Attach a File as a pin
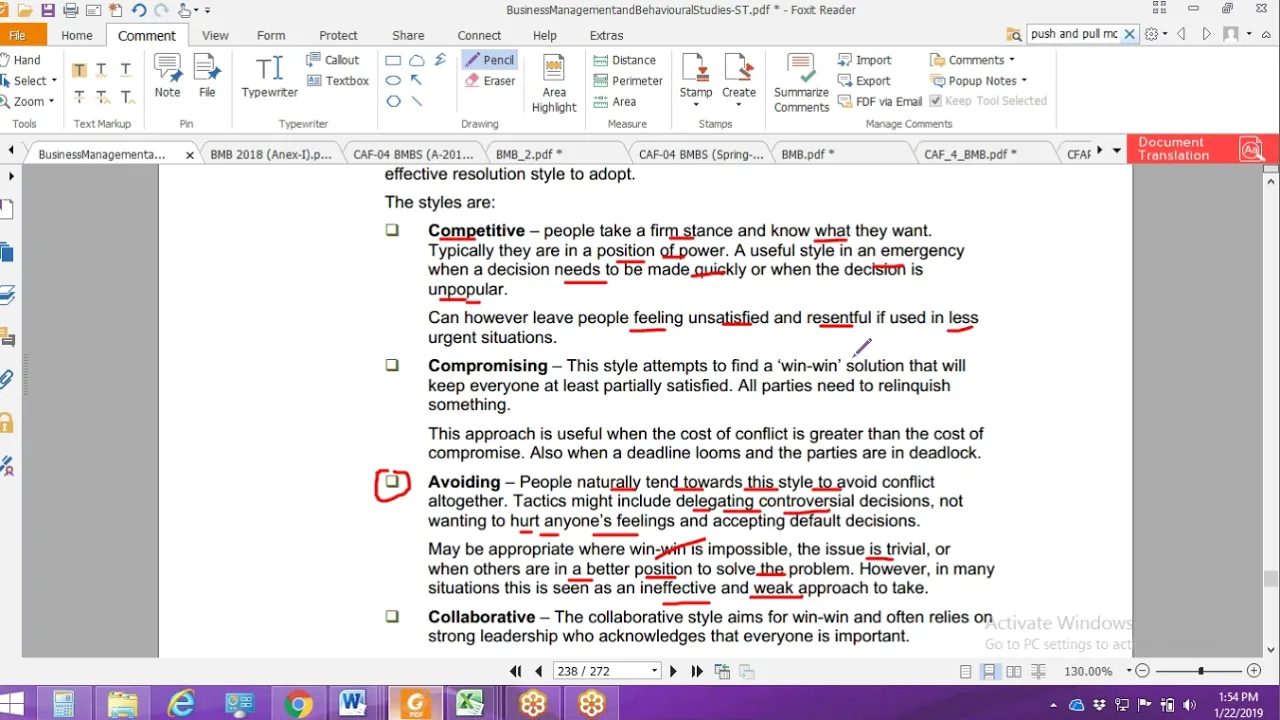 207,76
